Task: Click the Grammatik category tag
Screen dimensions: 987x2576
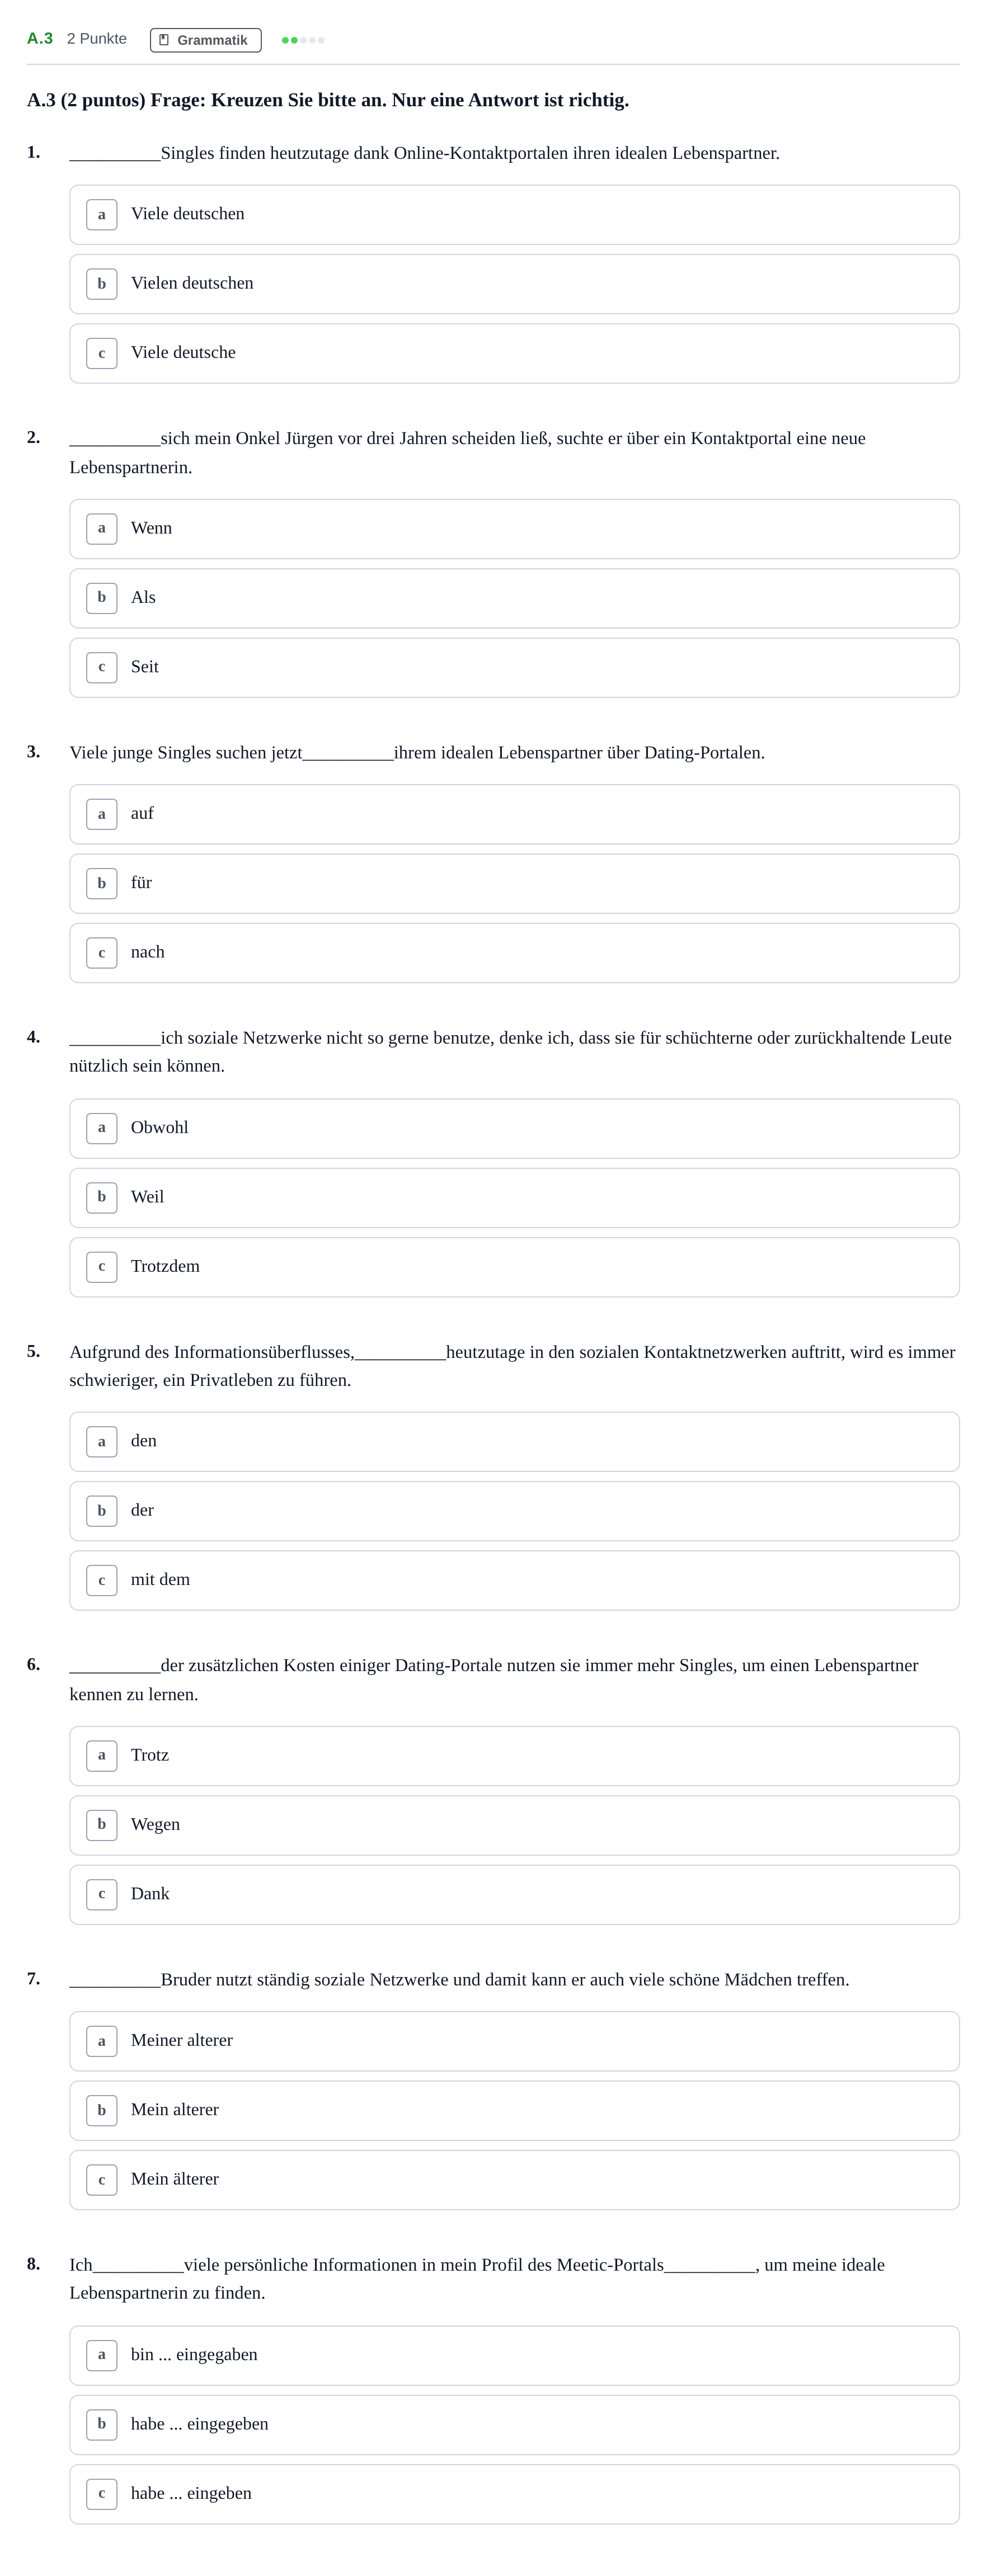Action: coord(206,40)
